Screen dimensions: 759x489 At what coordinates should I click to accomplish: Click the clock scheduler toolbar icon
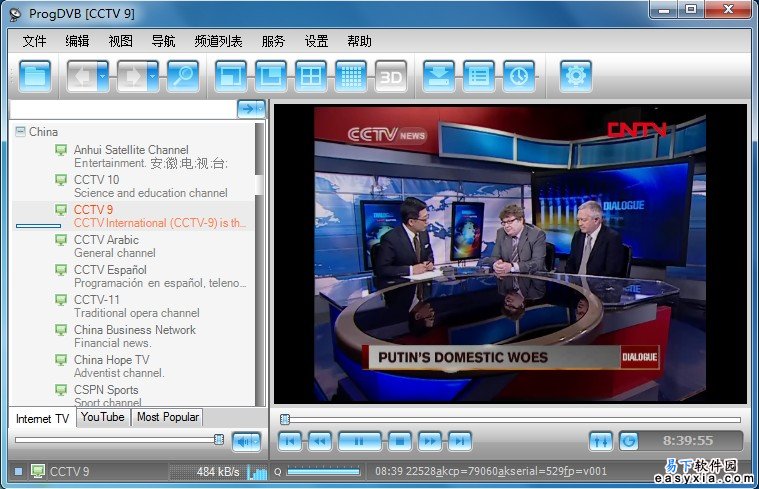pyautogui.click(x=518, y=76)
